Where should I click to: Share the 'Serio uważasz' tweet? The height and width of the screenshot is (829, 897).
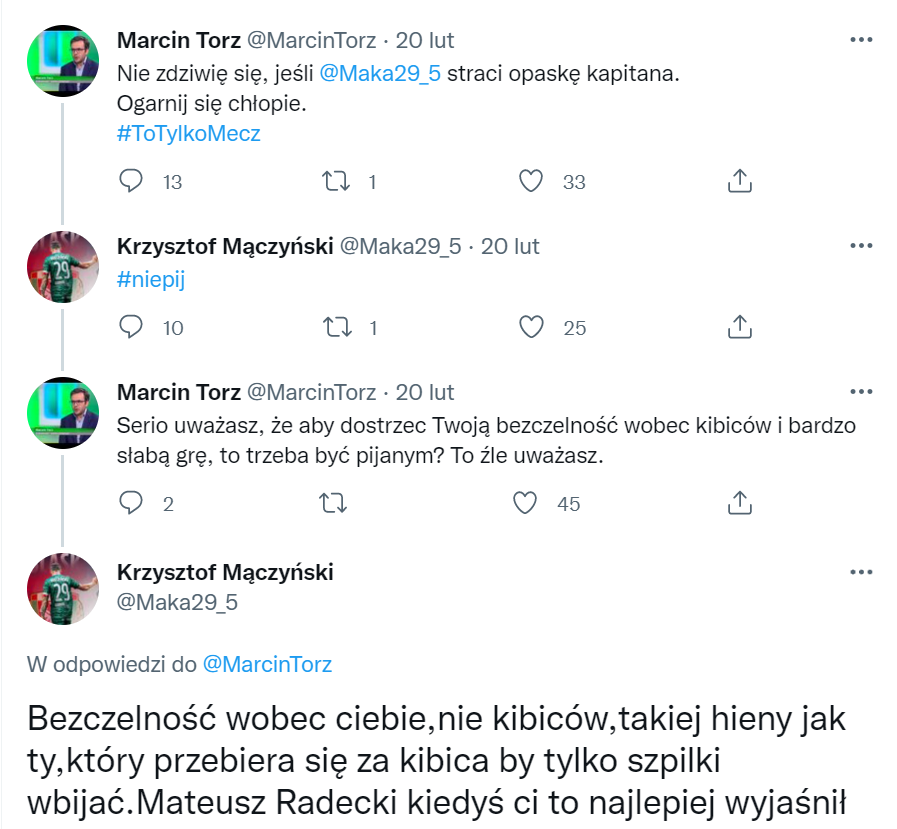pos(738,503)
